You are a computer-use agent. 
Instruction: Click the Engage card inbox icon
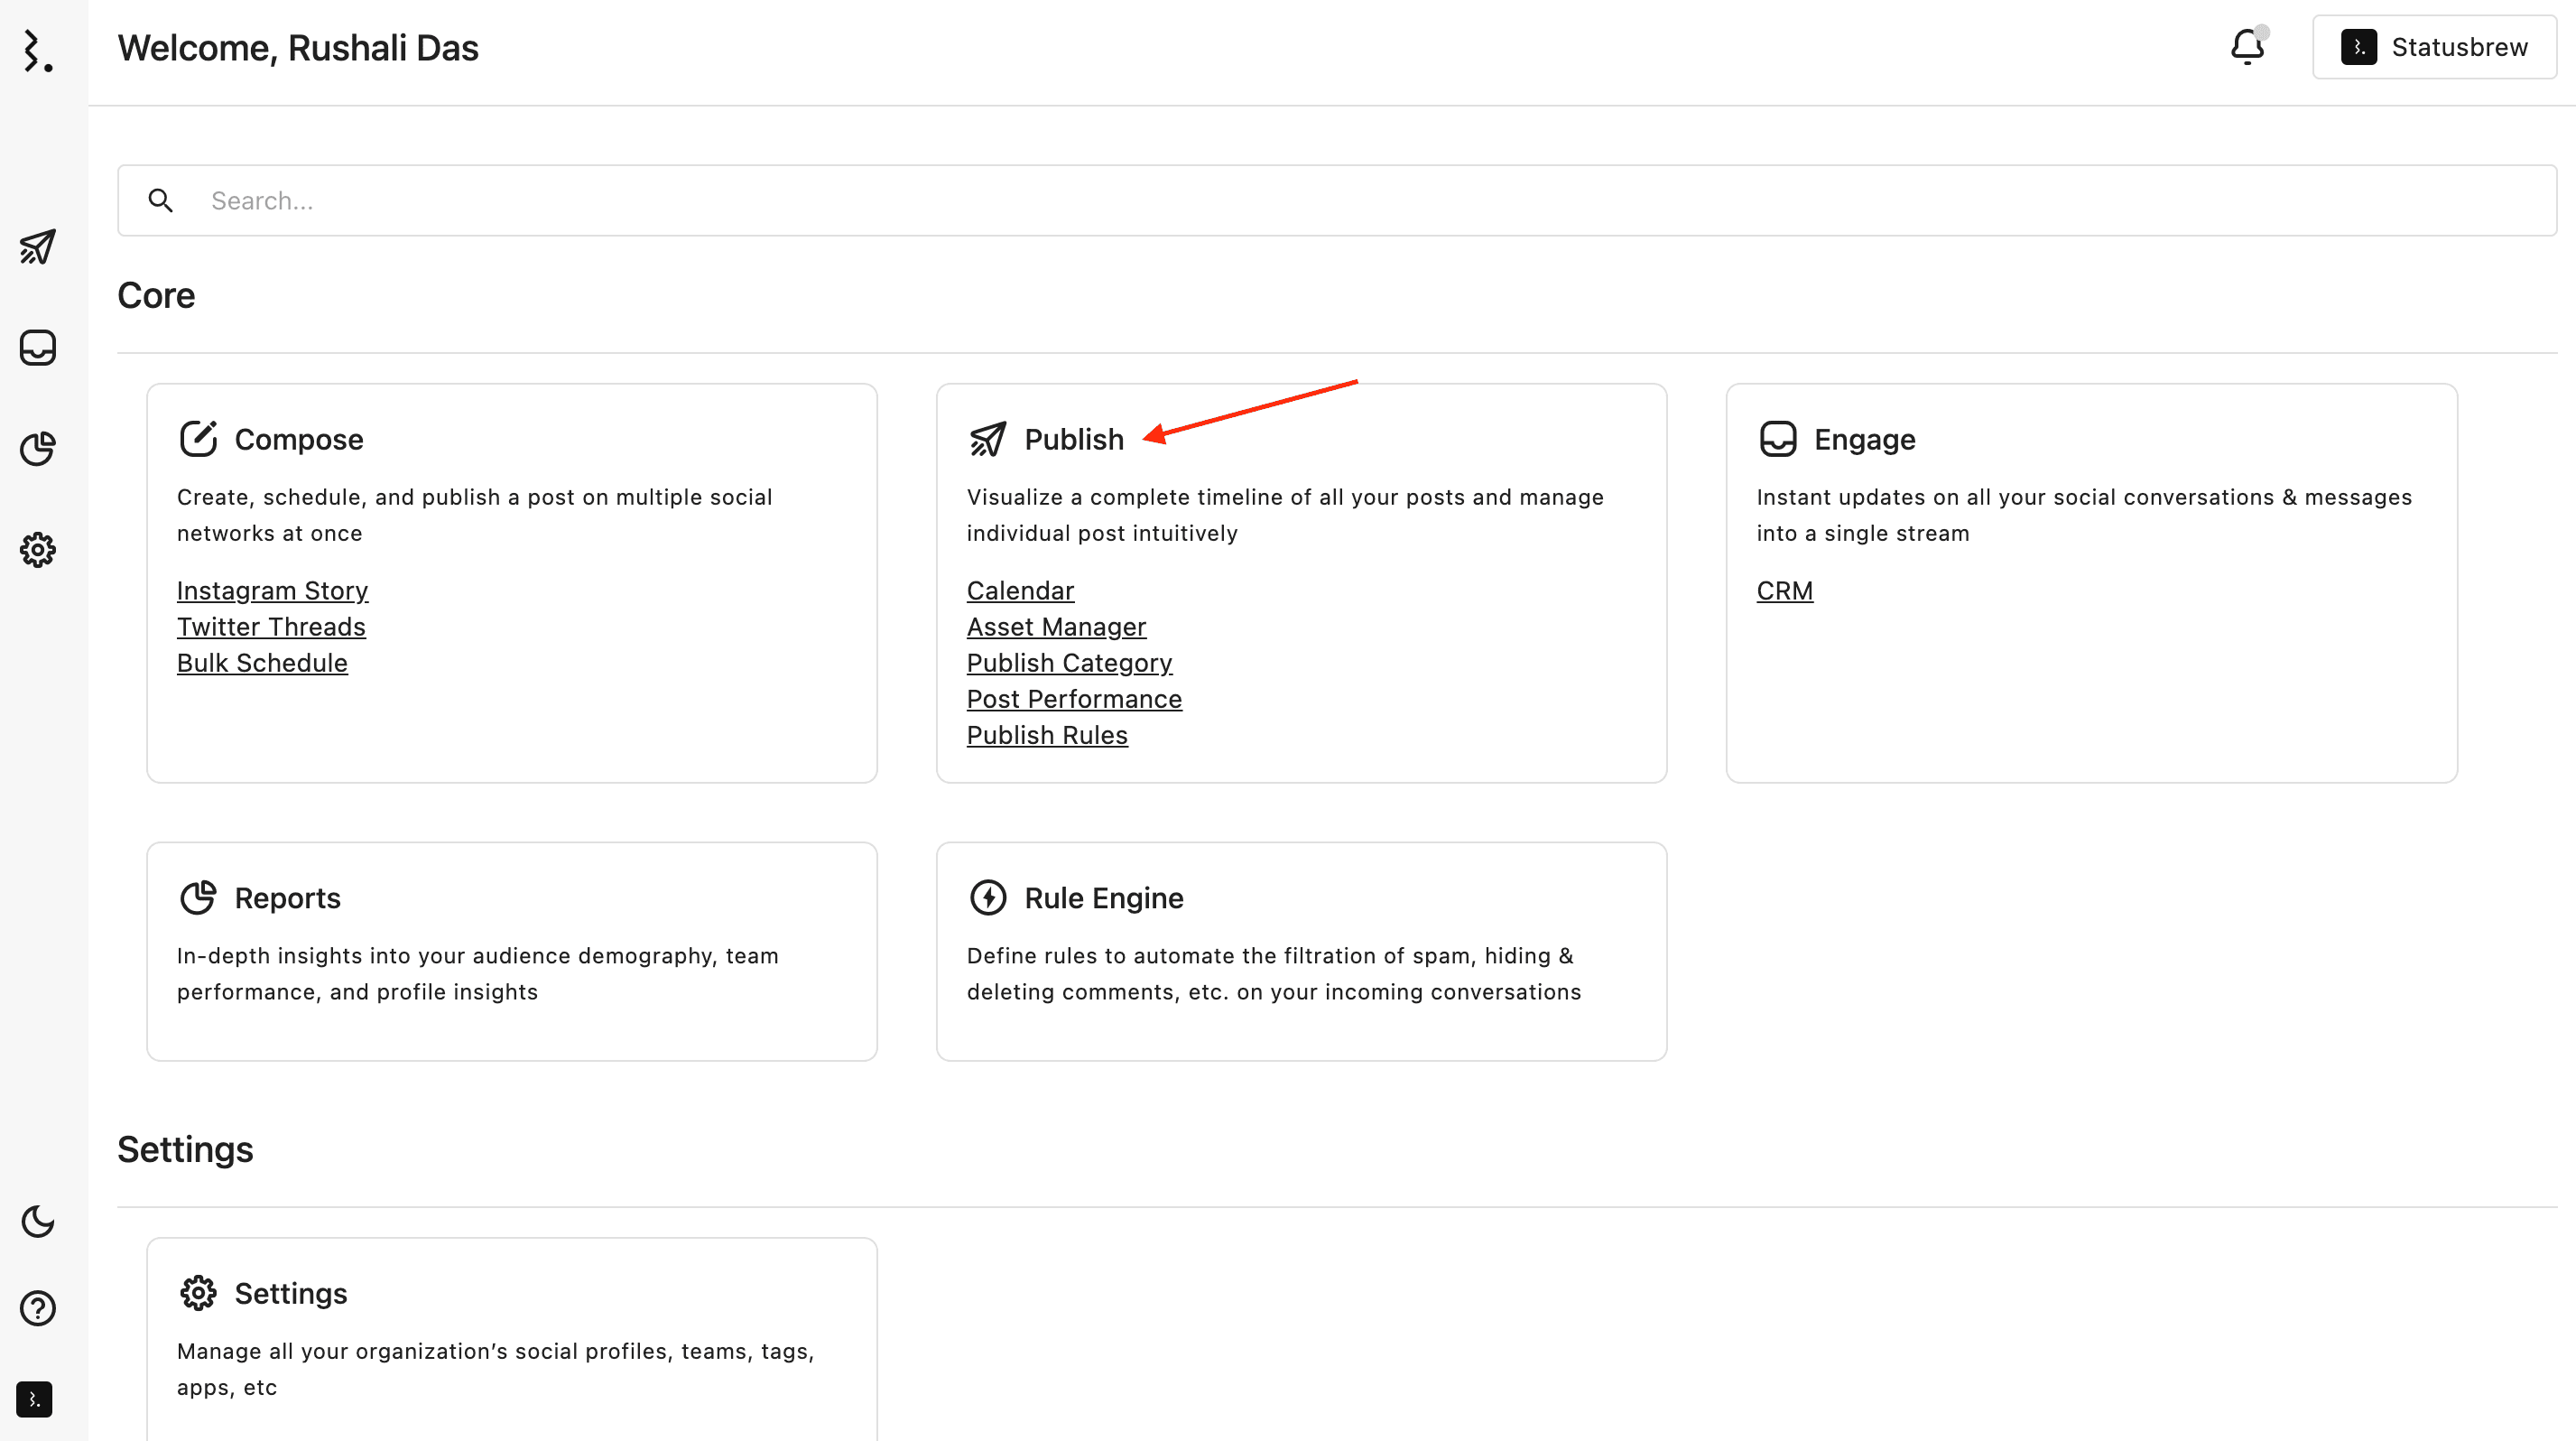[1778, 439]
